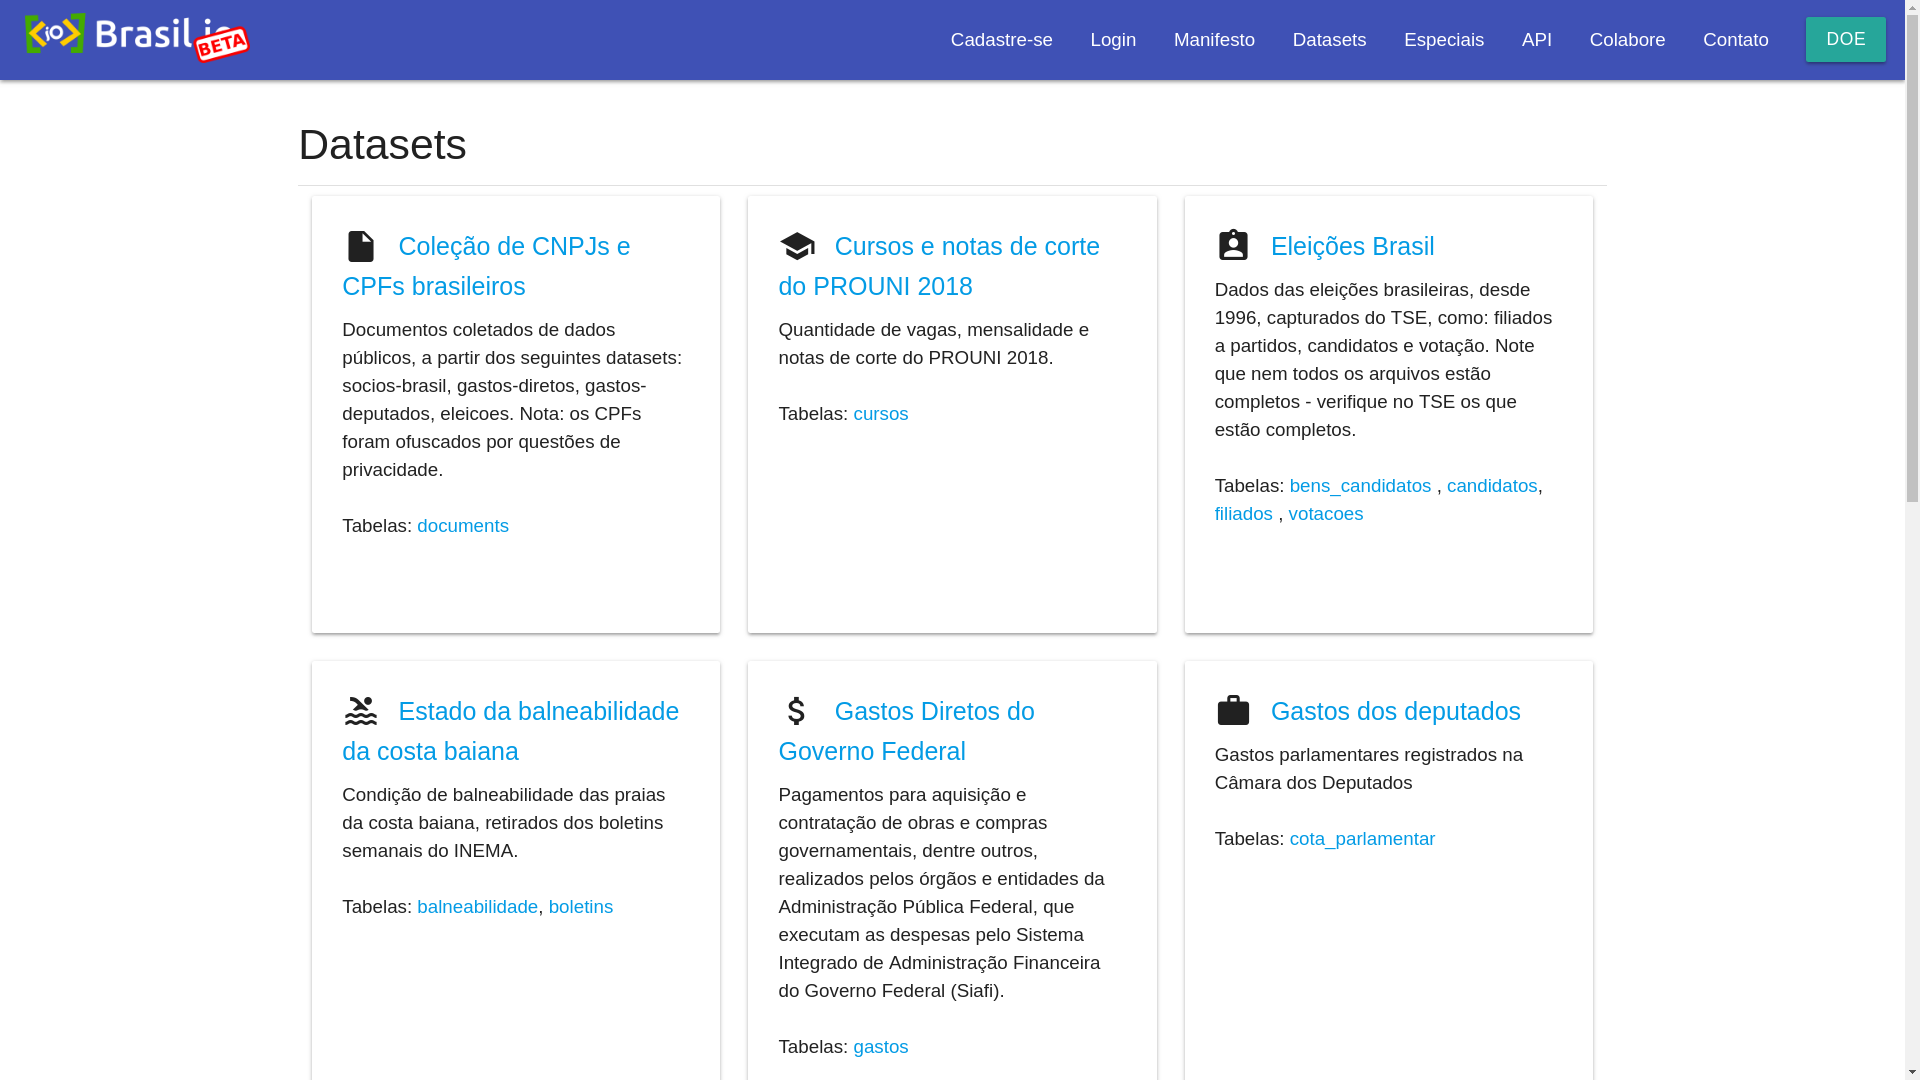
Task: Open the bens_candidatos table link
Action: tap(1359, 486)
